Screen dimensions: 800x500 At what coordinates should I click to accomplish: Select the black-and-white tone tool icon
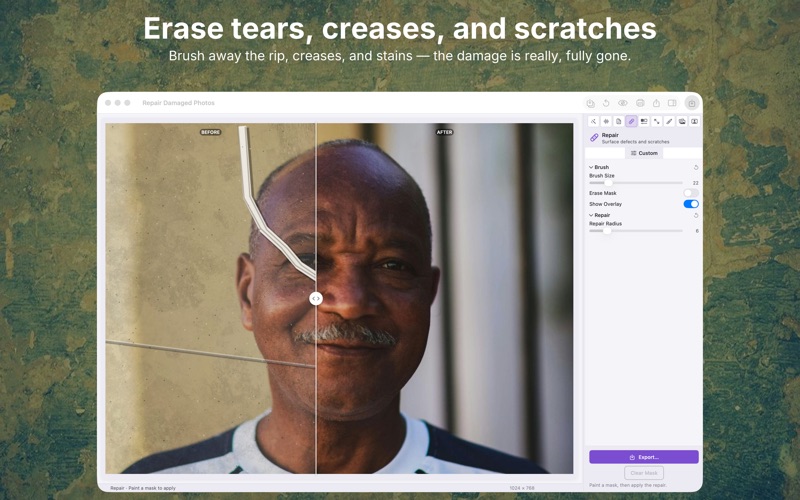click(644, 121)
